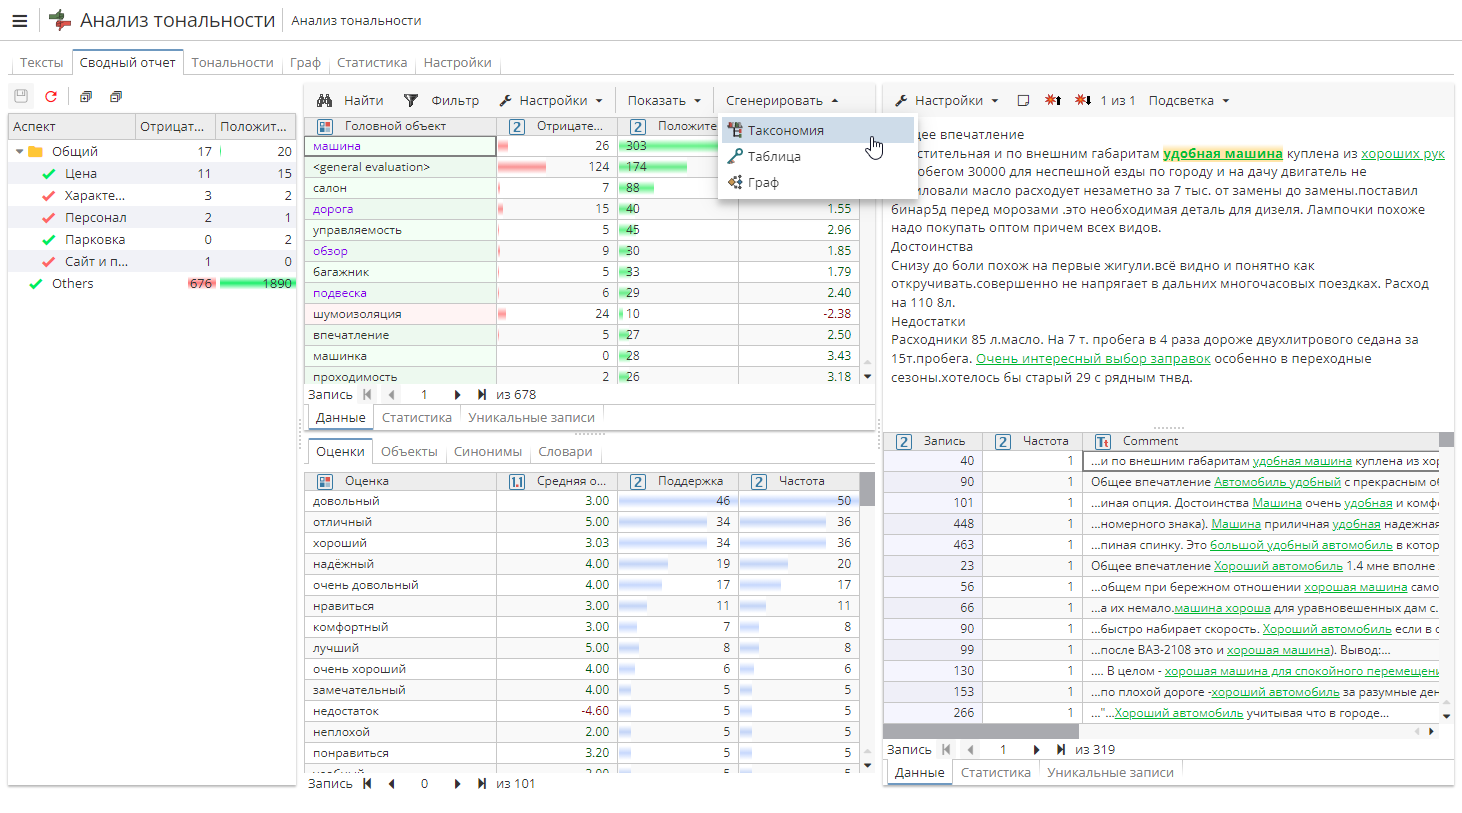Click highlighted удобная машина link
1462x813 pixels.
[x=1222, y=153]
